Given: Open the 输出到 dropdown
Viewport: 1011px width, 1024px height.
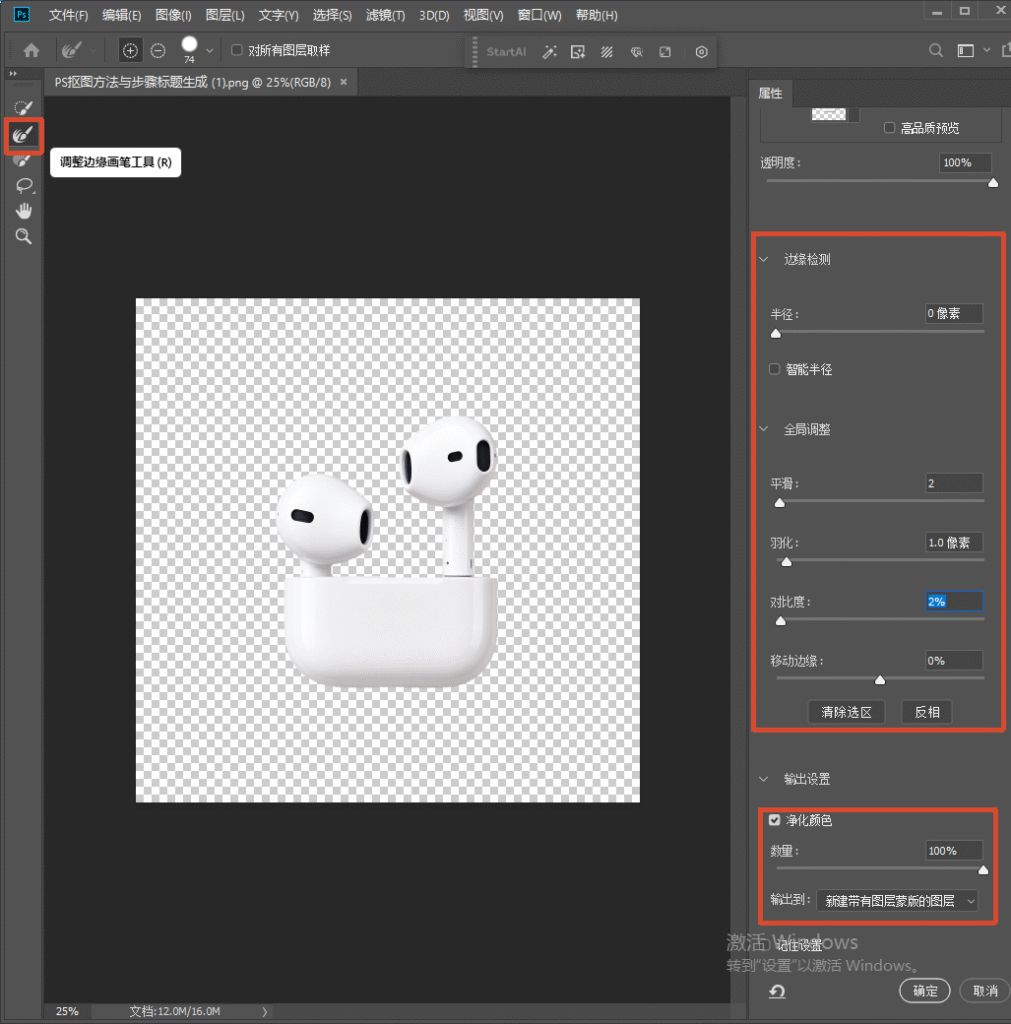Looking at the screenshot, I should click(897, 901).
